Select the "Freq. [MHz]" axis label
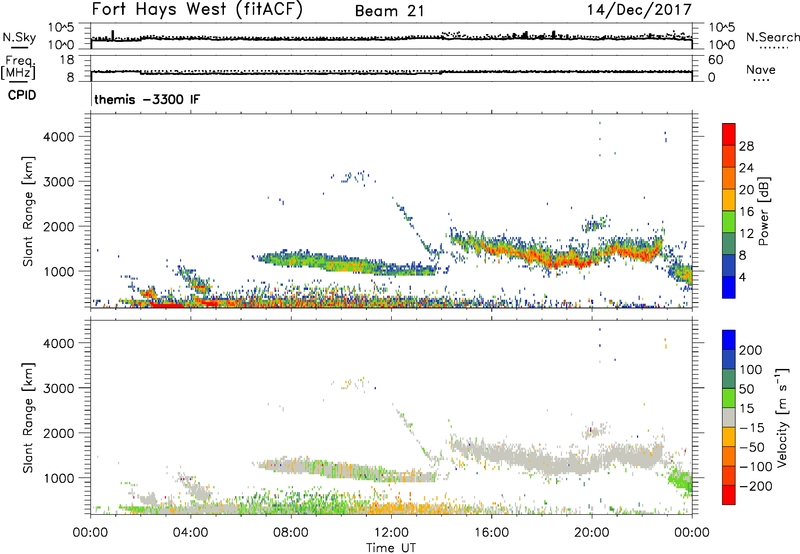The image size is (800, 554). coord(20,67)
